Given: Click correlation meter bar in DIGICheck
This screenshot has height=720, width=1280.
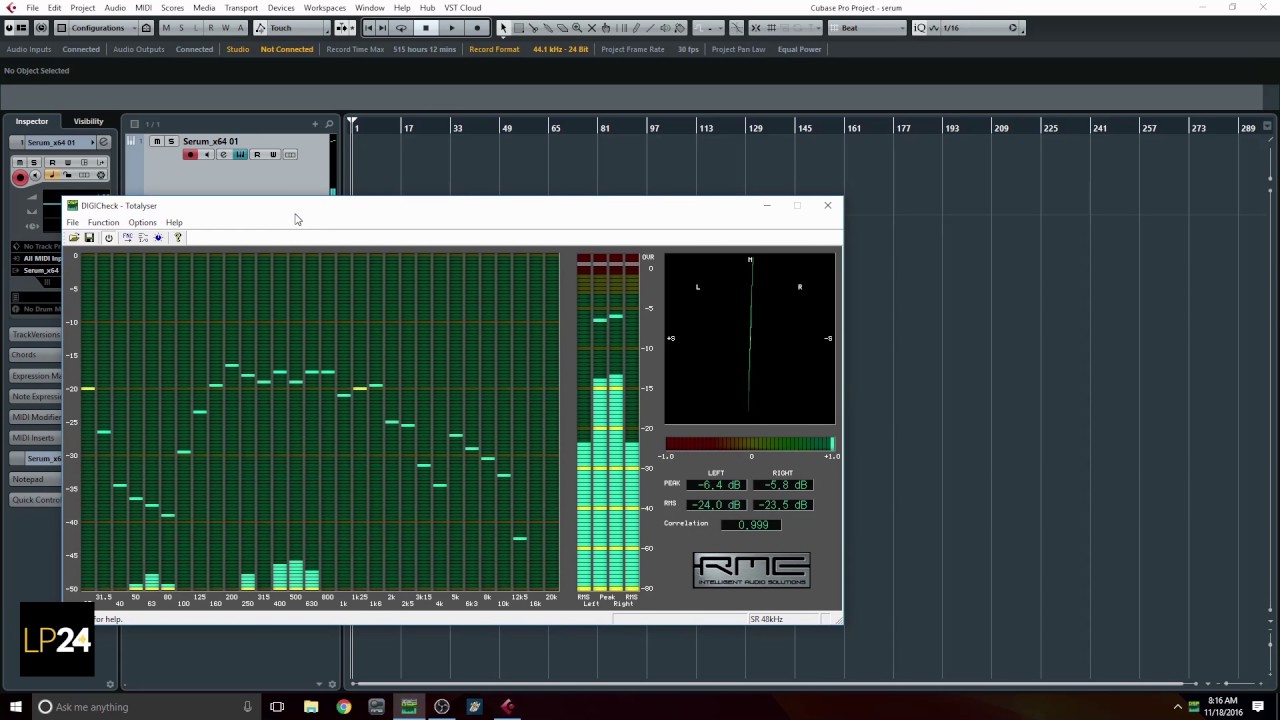Looking at the screenshot, I should 750,444.
